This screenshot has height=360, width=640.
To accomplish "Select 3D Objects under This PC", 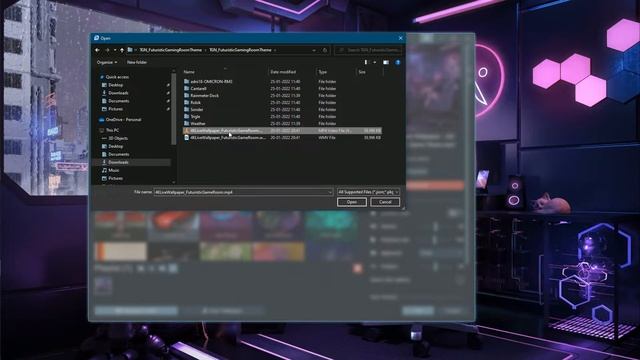I will click(118, 138).
